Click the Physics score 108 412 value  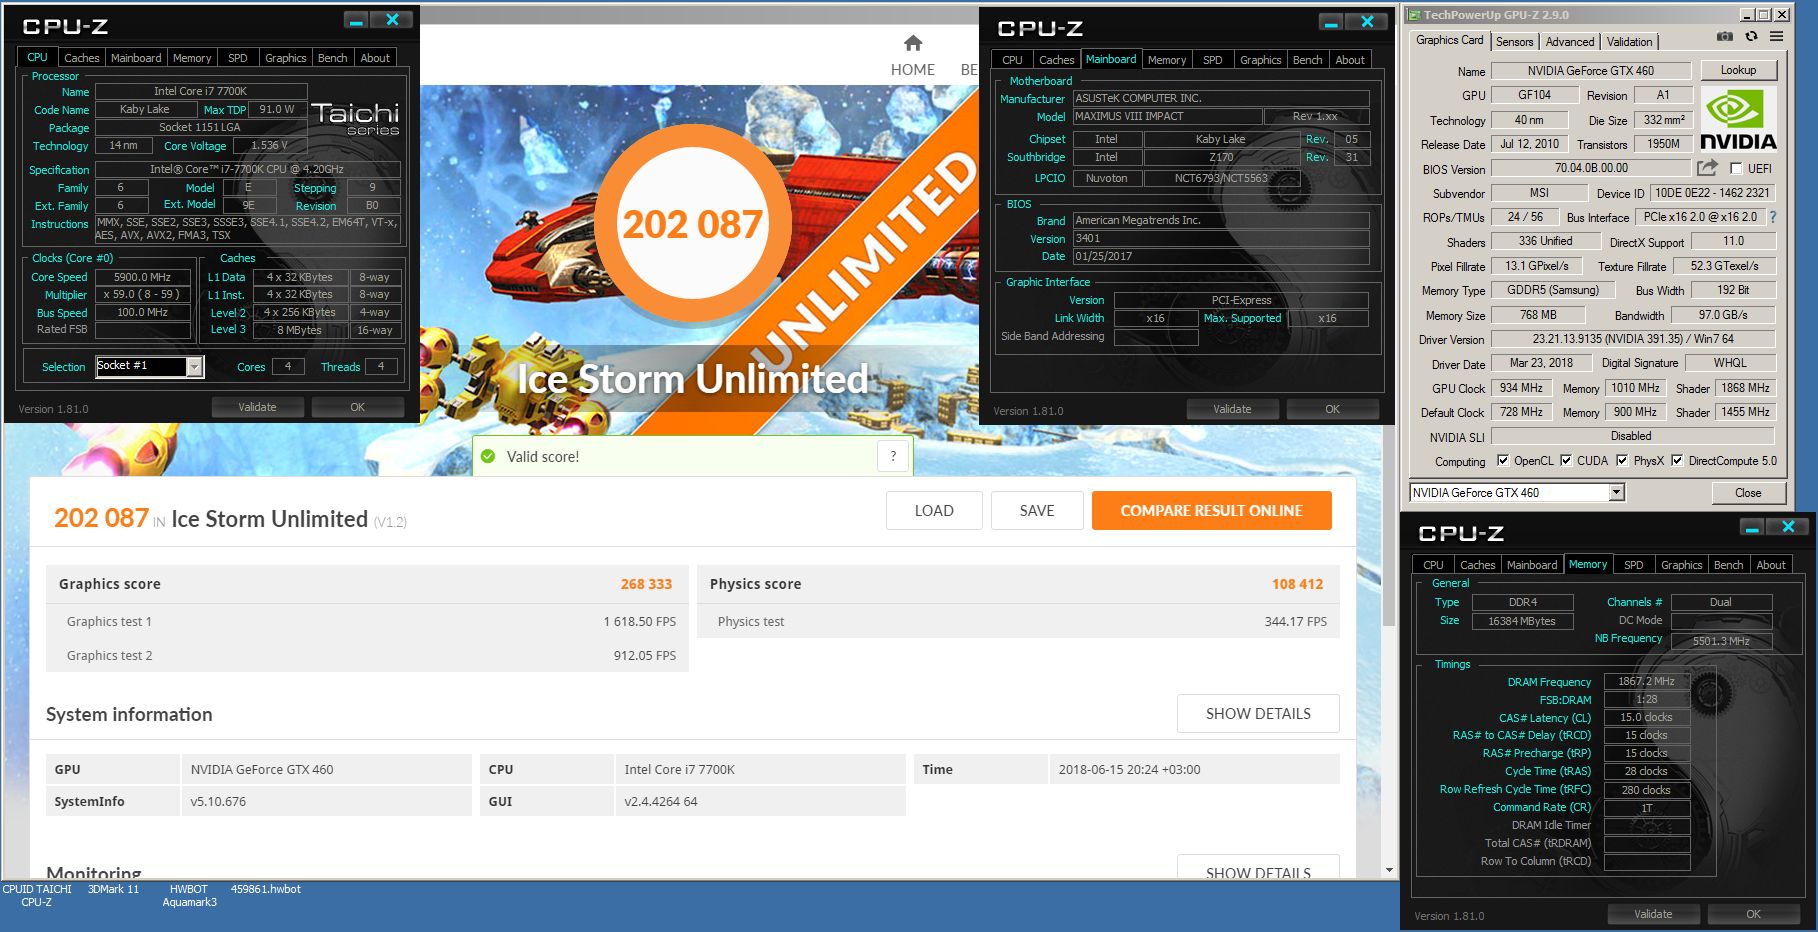pos(1297,584)
